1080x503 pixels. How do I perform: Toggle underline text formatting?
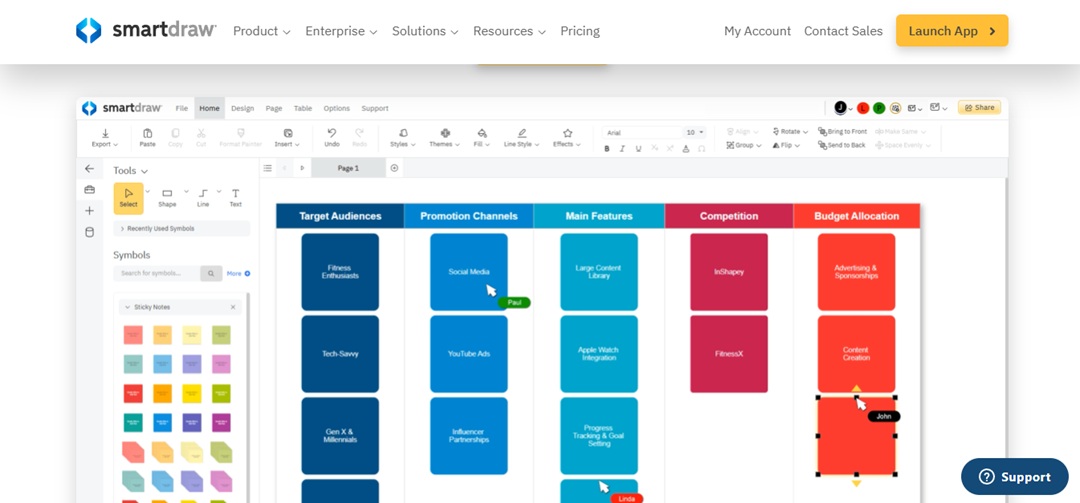(638, 149)
